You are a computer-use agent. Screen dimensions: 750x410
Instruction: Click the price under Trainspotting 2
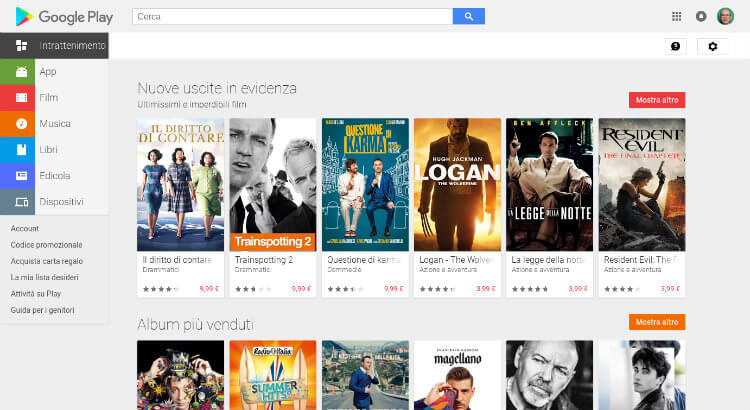point(301,289)
